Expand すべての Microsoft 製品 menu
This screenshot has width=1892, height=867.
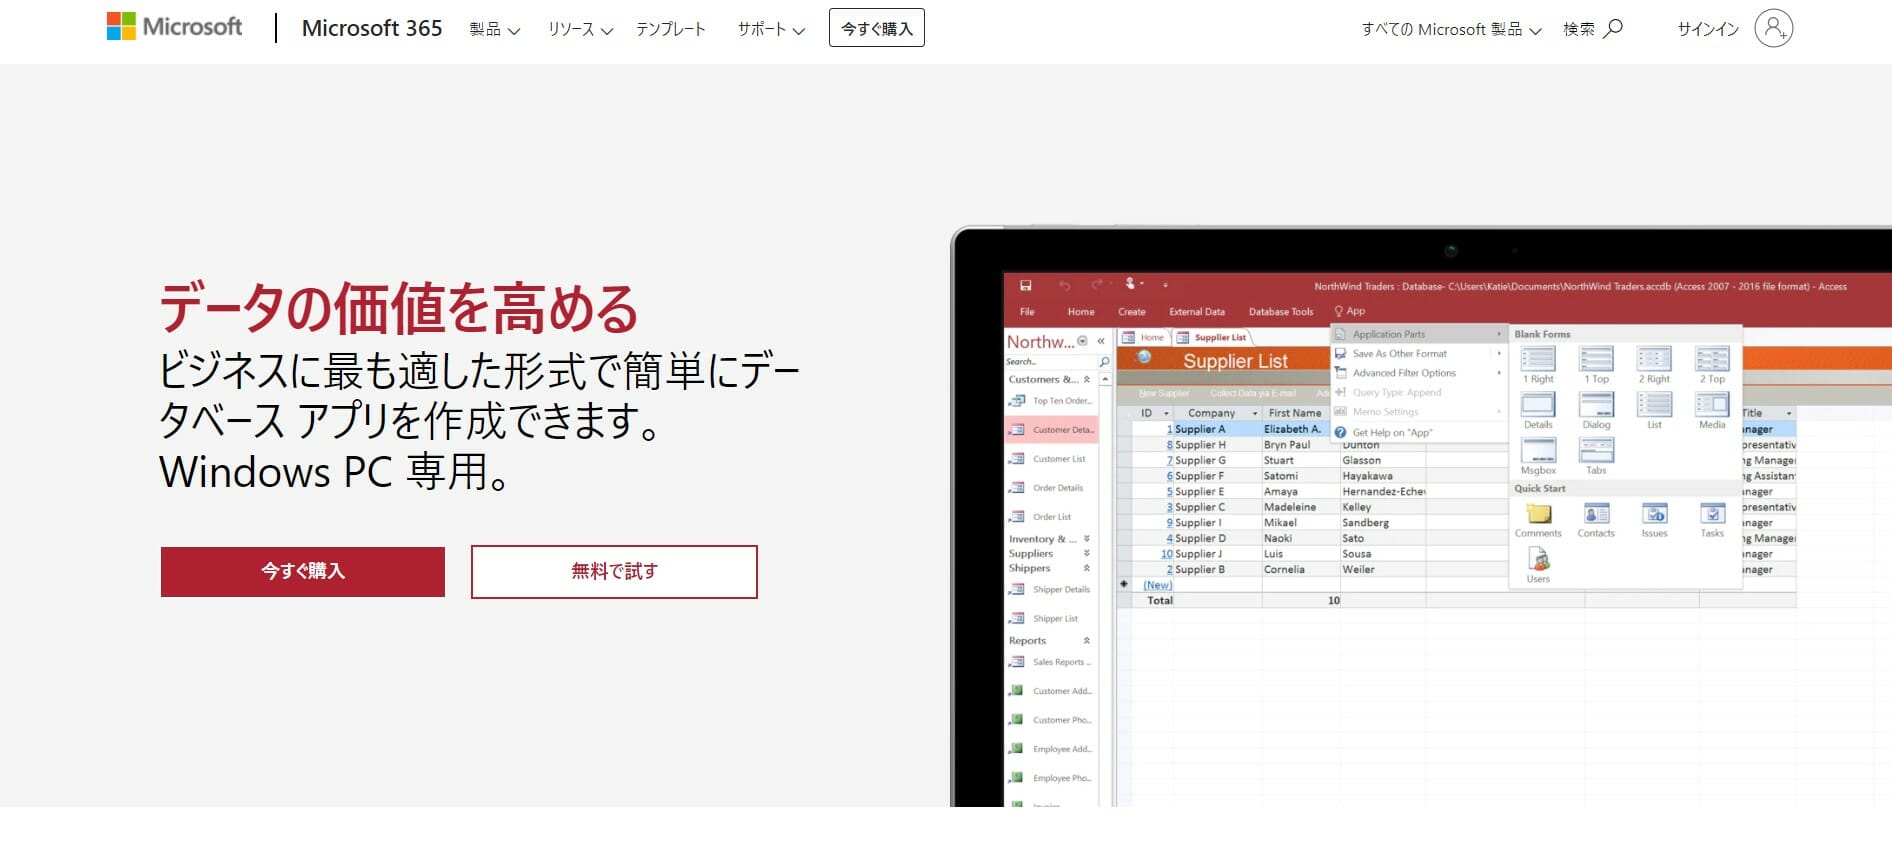(x=1451, y=29)
